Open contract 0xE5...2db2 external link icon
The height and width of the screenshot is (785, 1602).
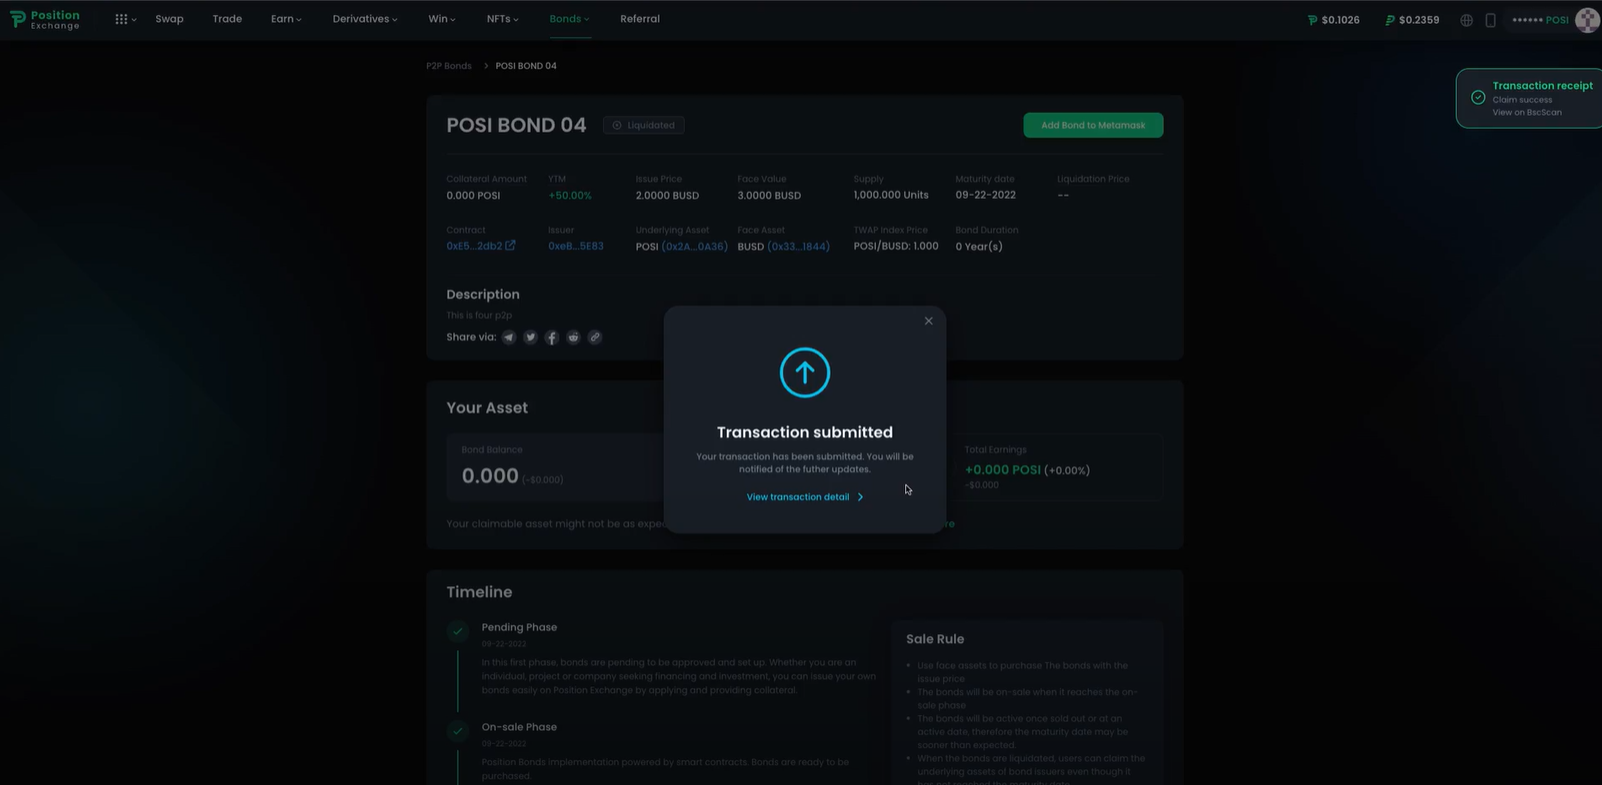pyautogui.click(x=510, y=246)
